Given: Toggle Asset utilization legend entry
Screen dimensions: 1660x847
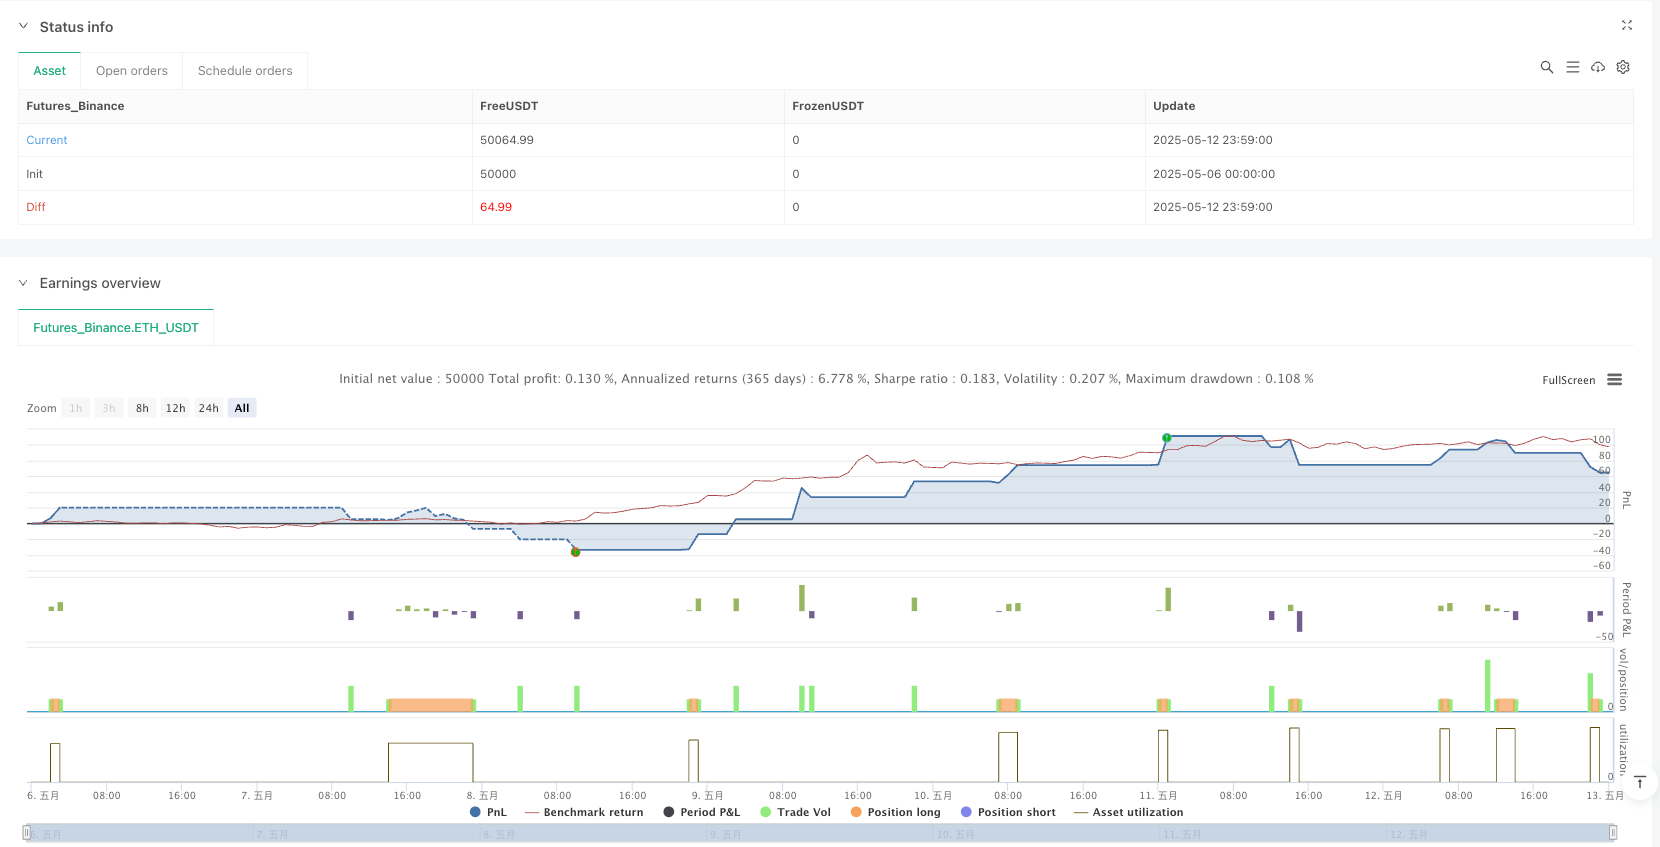Looking at the screenshot, I should point(1128,812).
